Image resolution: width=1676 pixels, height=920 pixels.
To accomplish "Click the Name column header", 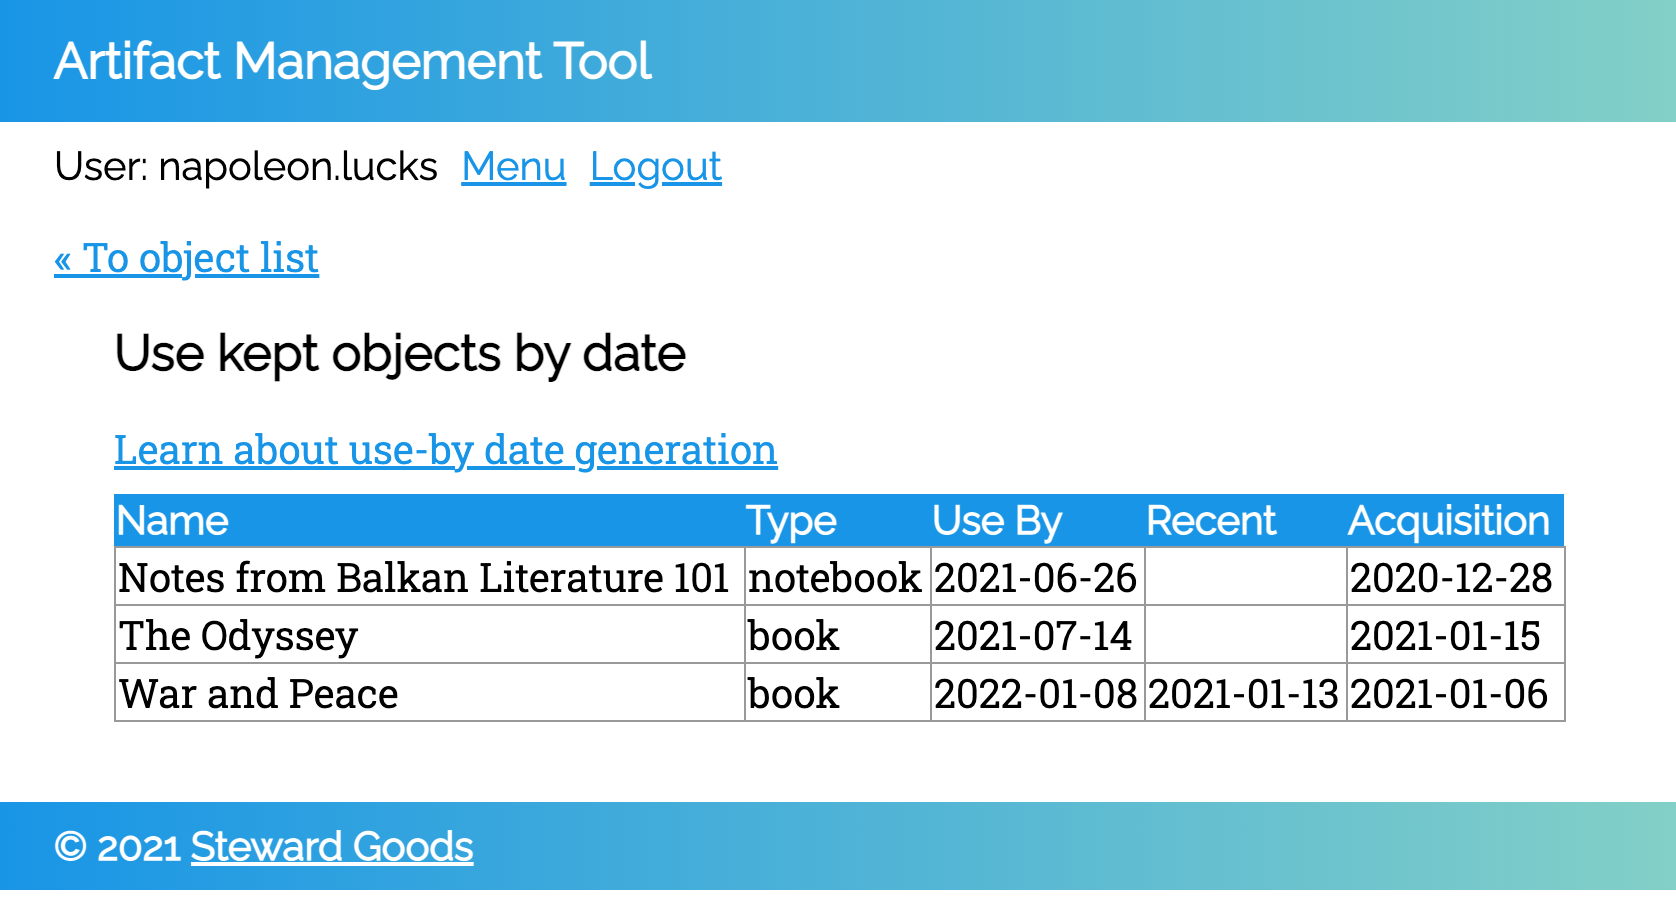I will [173, 521].
